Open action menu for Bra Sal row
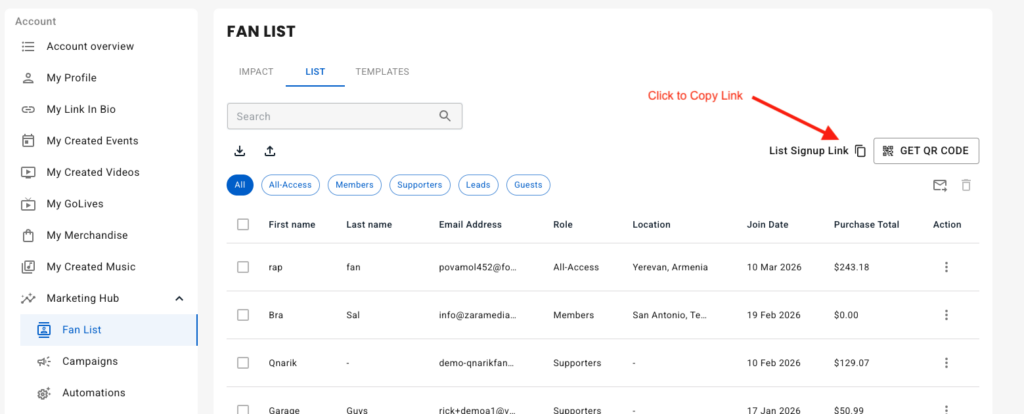 point(946,315)
